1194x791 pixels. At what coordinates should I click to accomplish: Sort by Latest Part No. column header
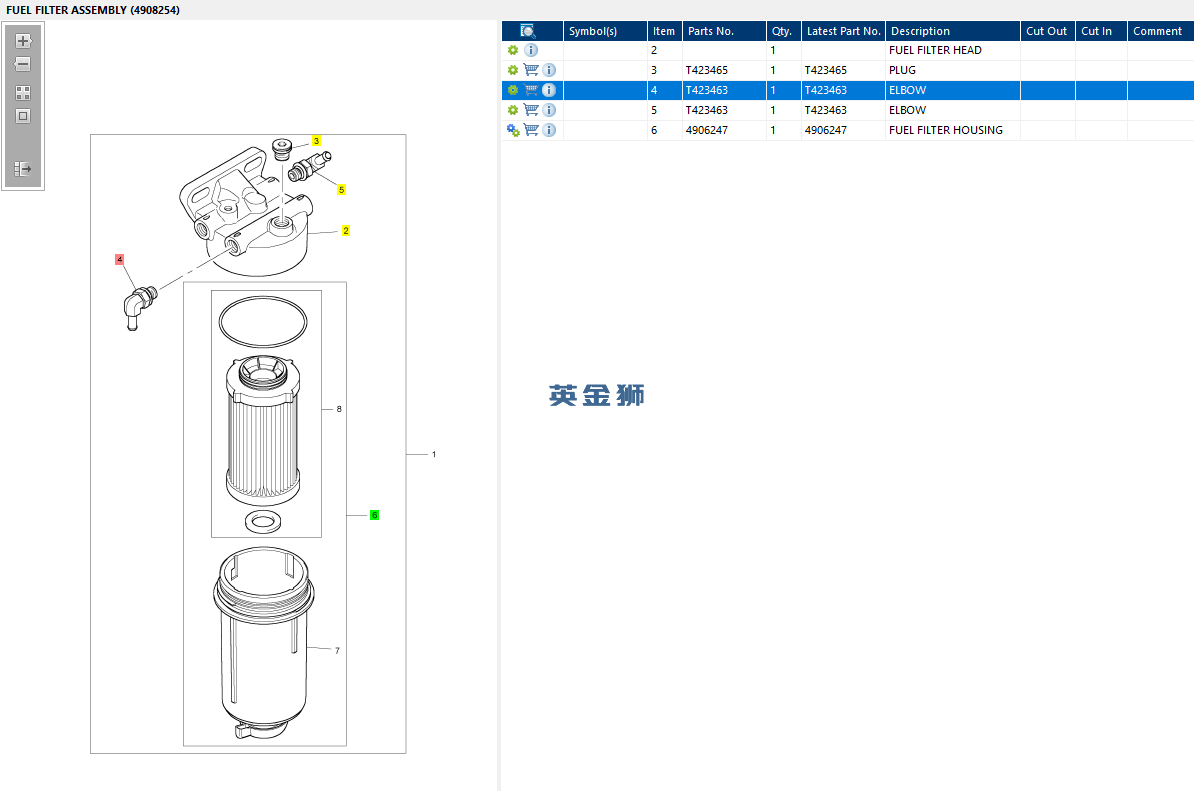(843, 31)
